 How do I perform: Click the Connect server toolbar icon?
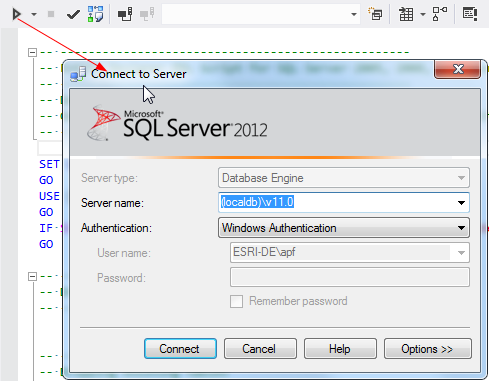125,14
